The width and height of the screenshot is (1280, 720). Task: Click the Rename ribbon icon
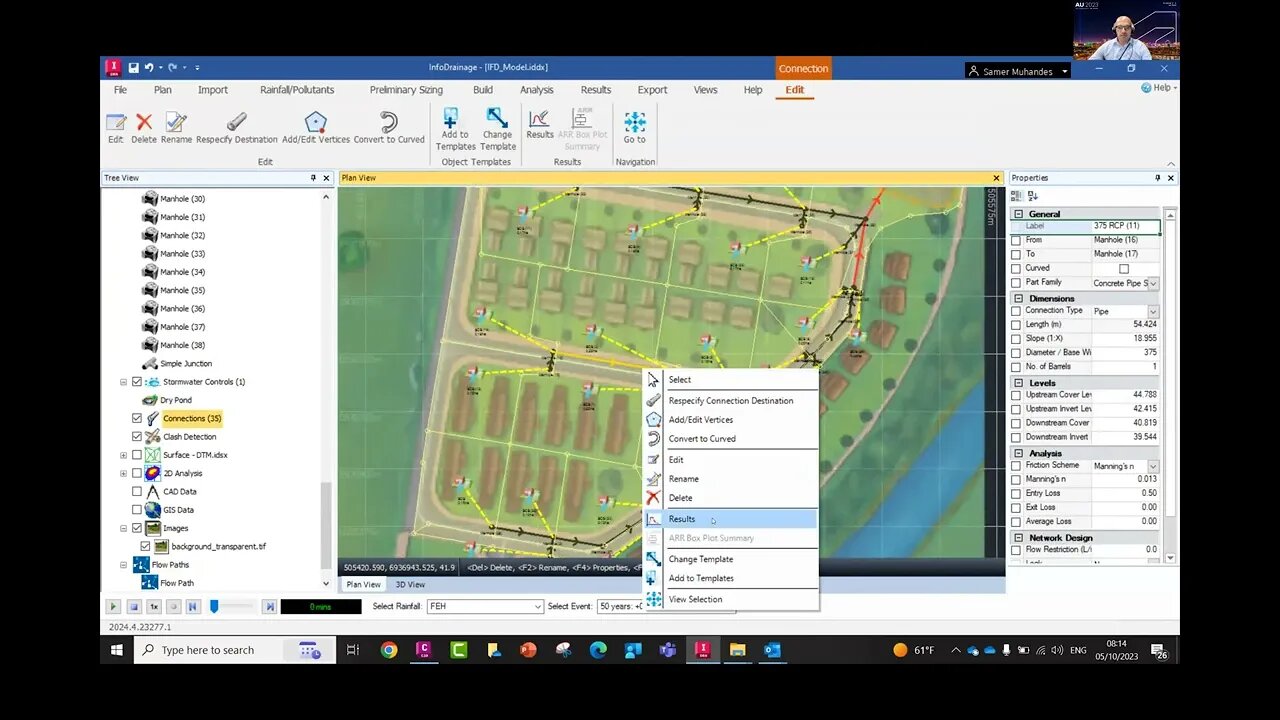[x=176, y=122]
